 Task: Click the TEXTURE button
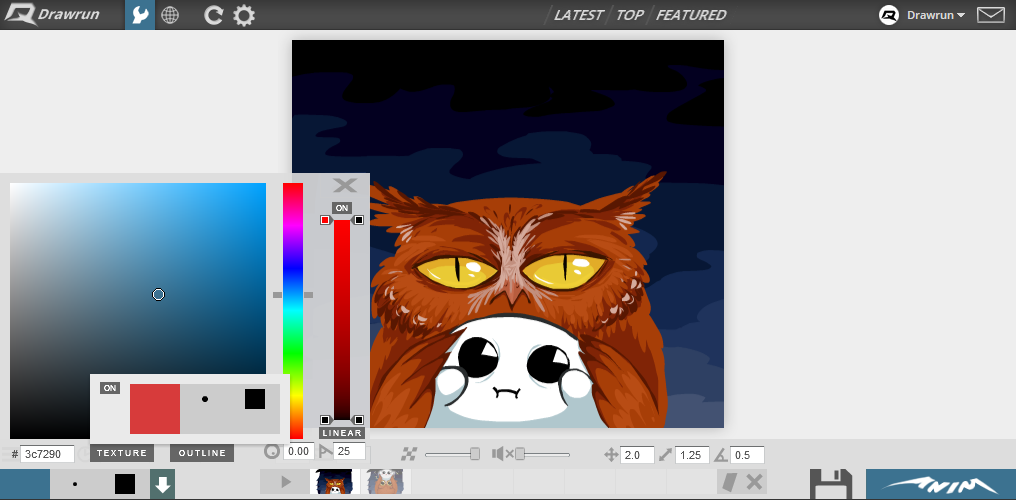tap(122, 453)
